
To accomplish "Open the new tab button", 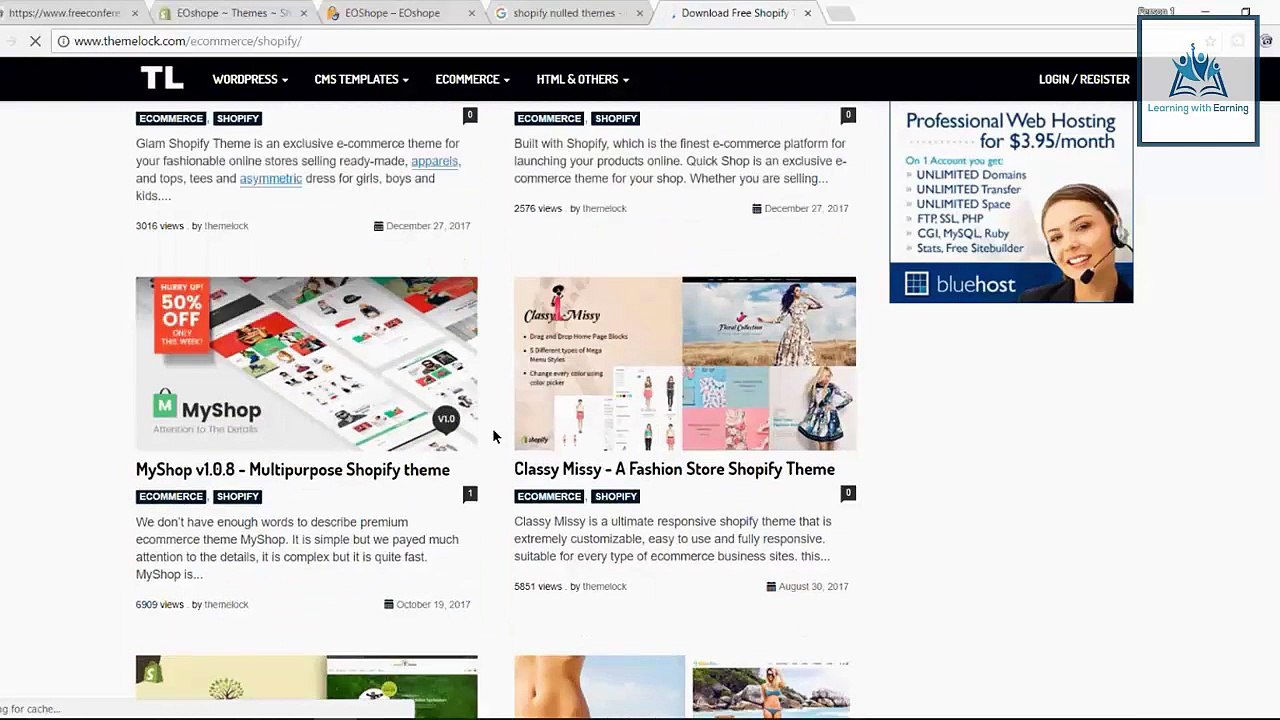I will coord(841,13).
